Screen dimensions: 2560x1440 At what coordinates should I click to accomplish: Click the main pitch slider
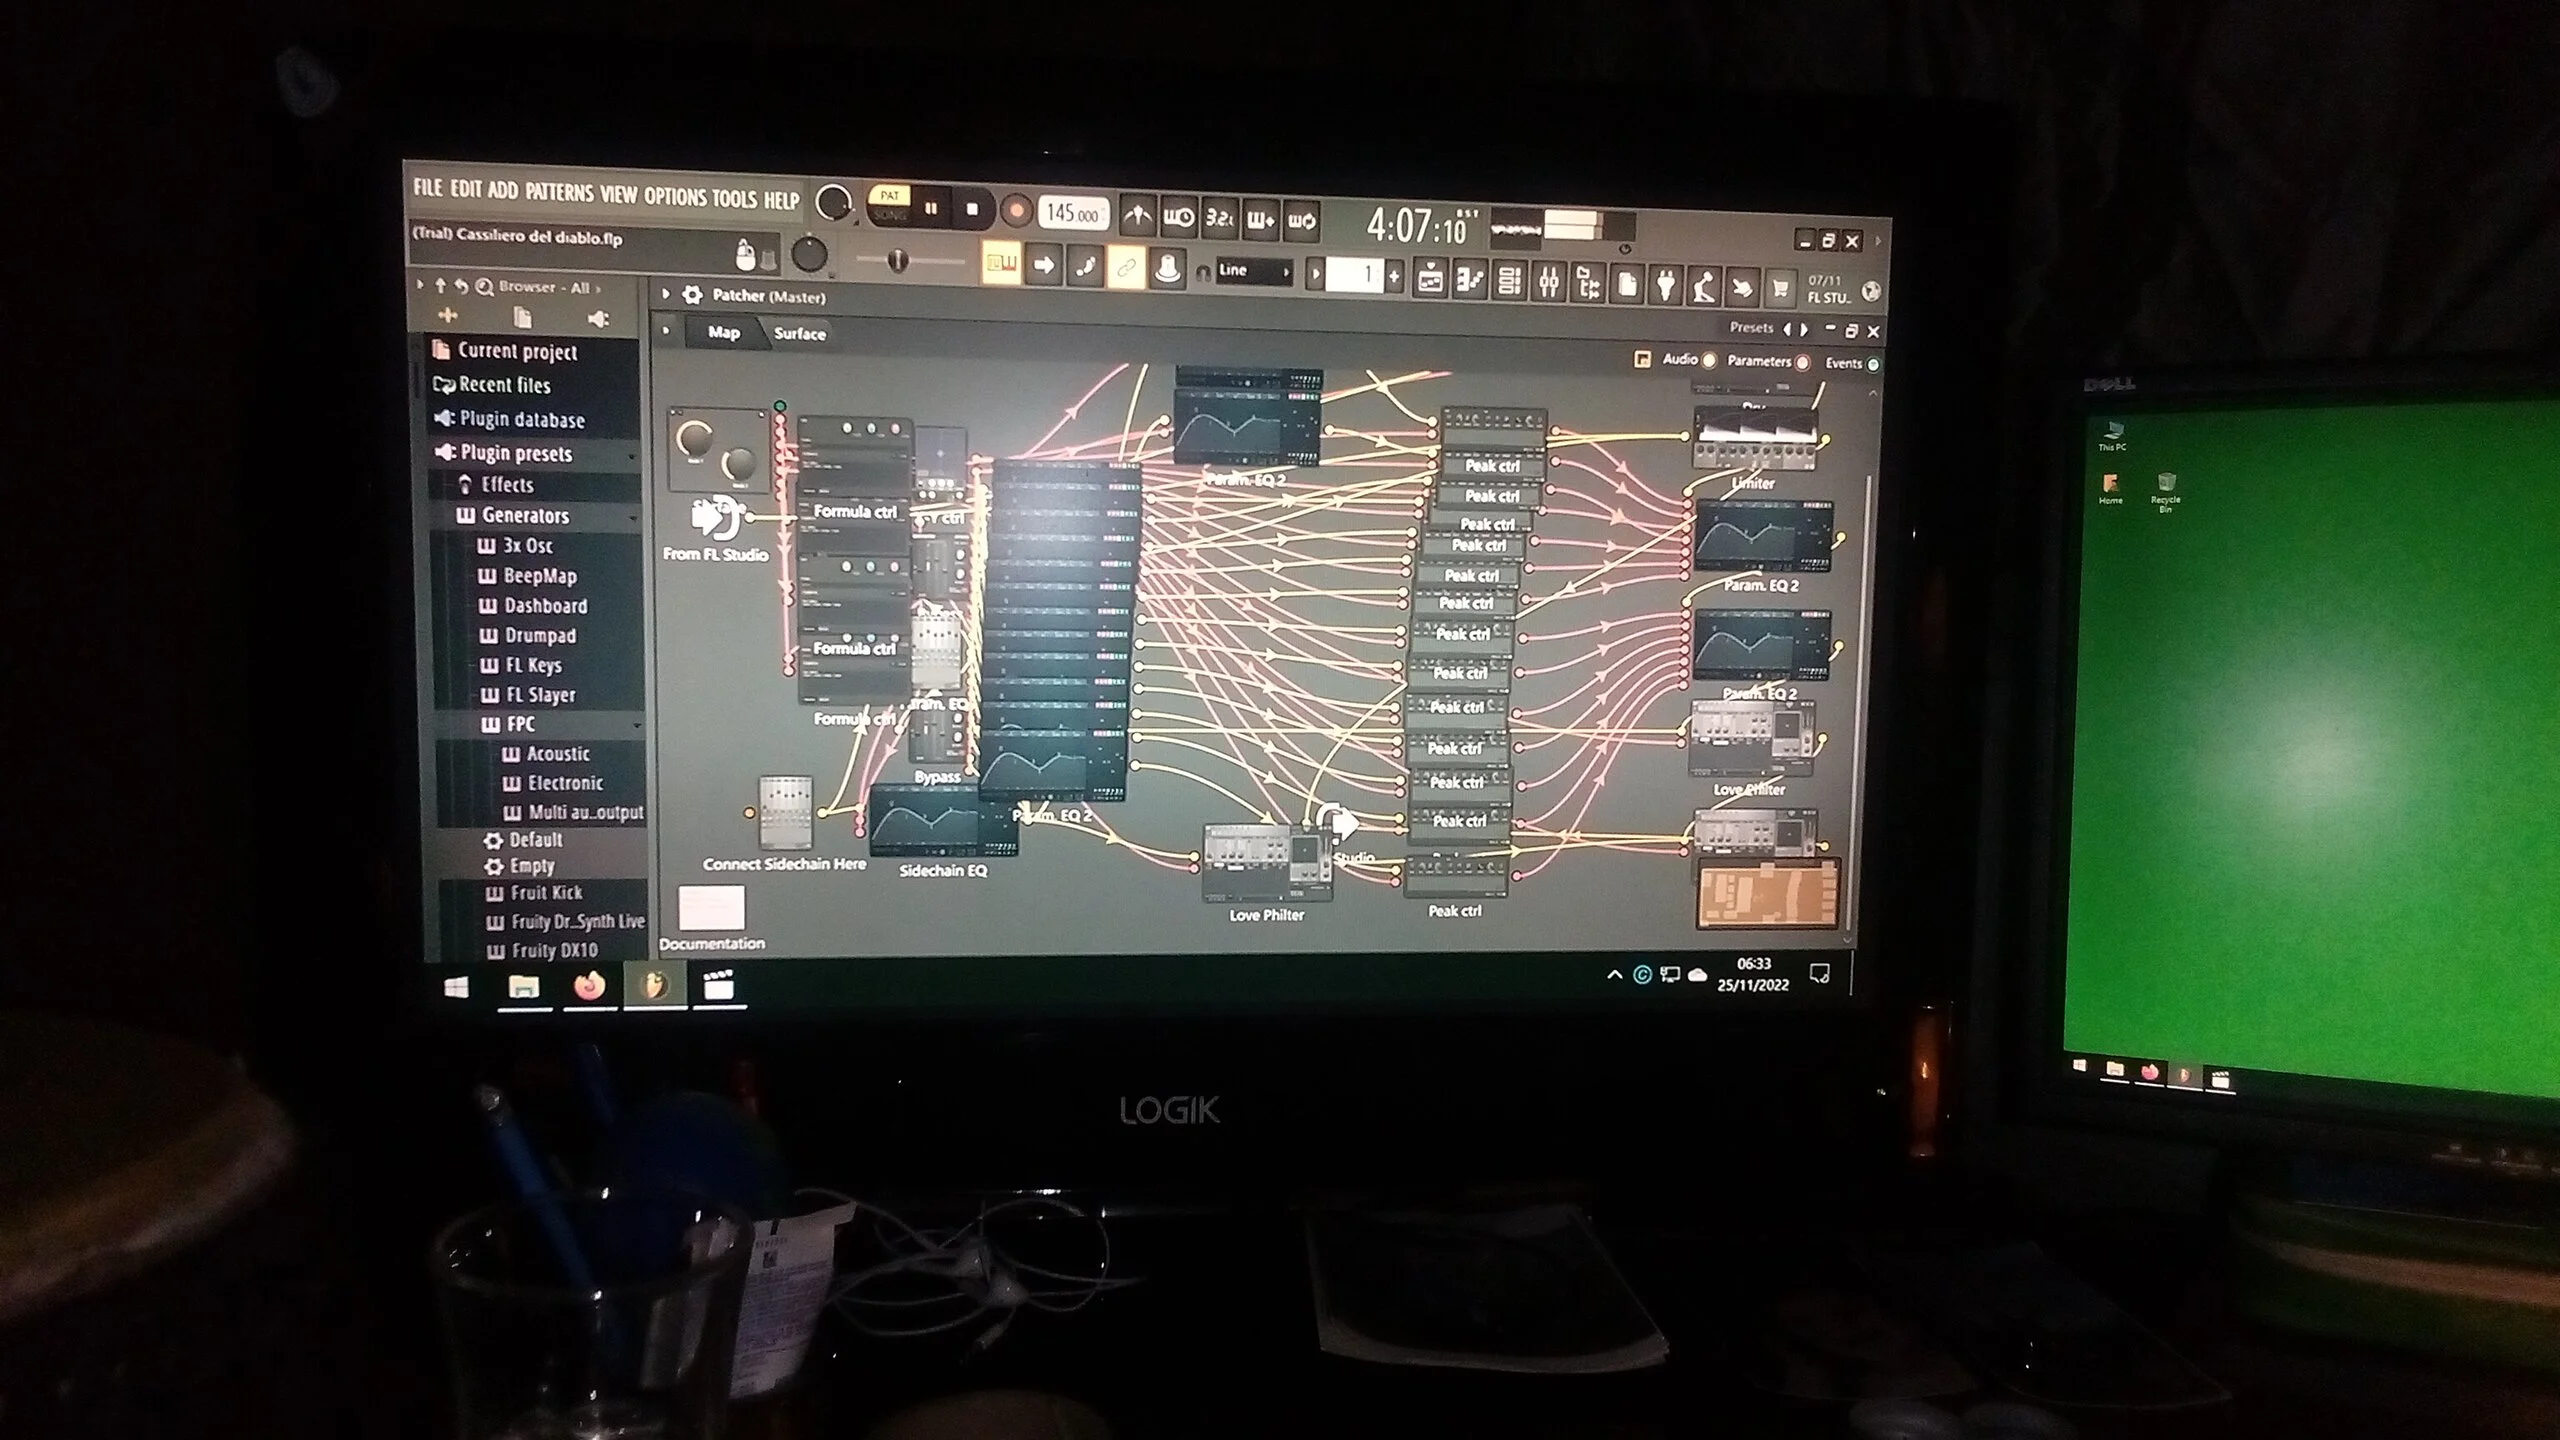[x=898, y=262]
